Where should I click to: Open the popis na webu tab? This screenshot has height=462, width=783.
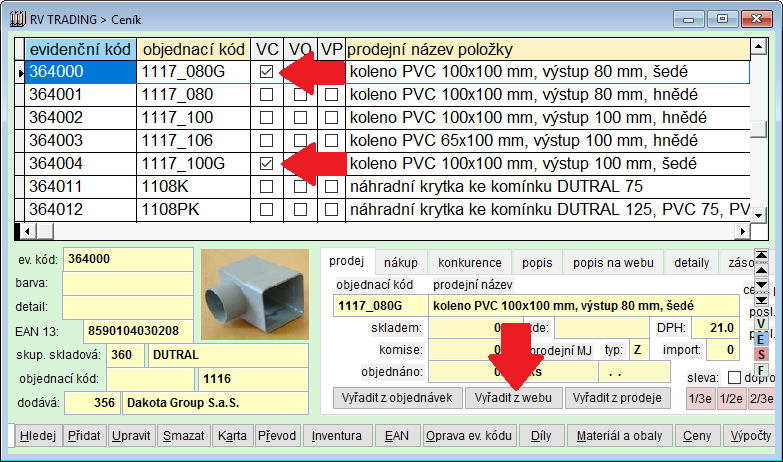613,262
